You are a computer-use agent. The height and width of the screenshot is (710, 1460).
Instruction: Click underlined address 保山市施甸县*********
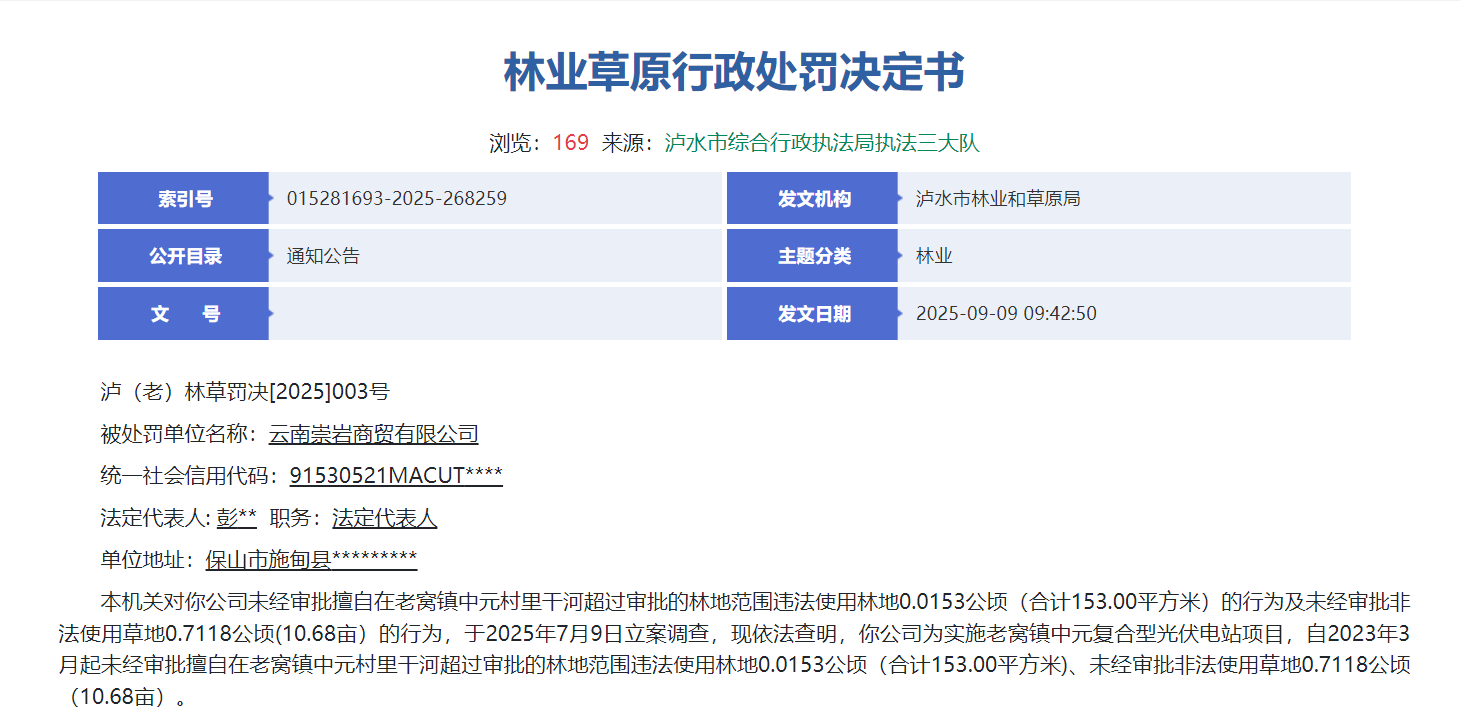(x=311, y=560)
